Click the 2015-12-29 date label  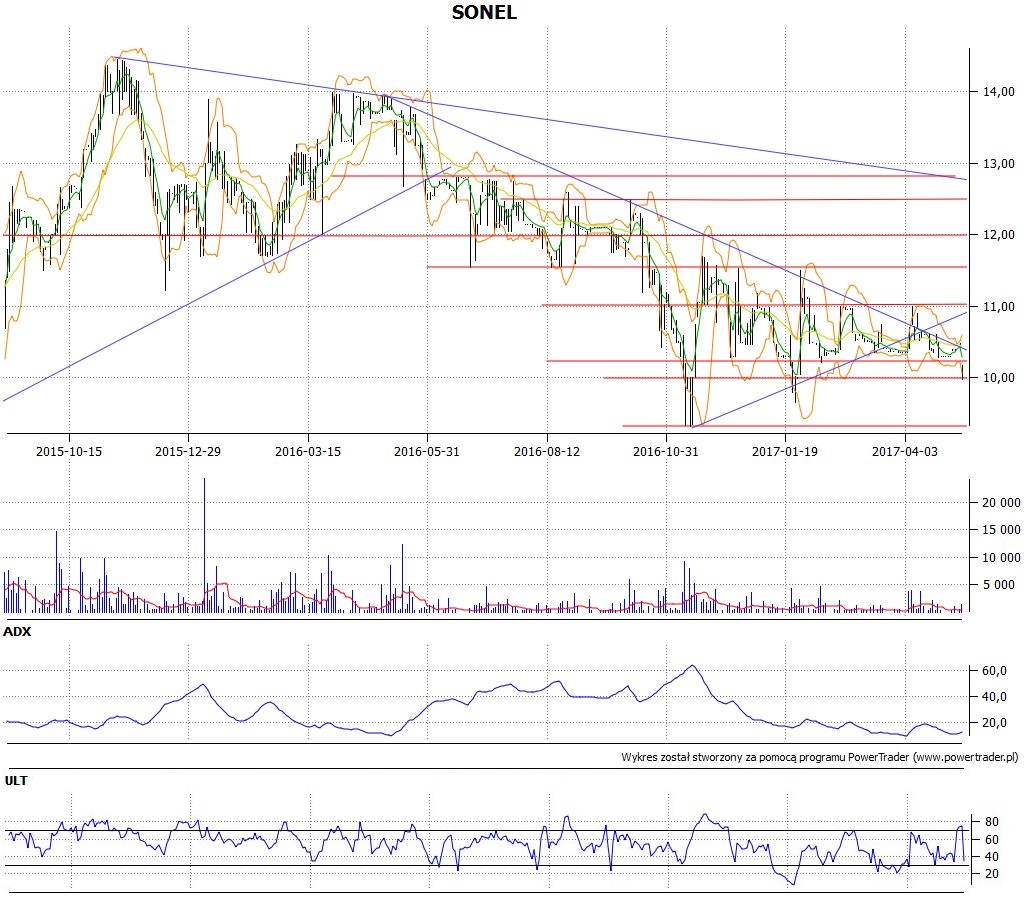[188, 451]
